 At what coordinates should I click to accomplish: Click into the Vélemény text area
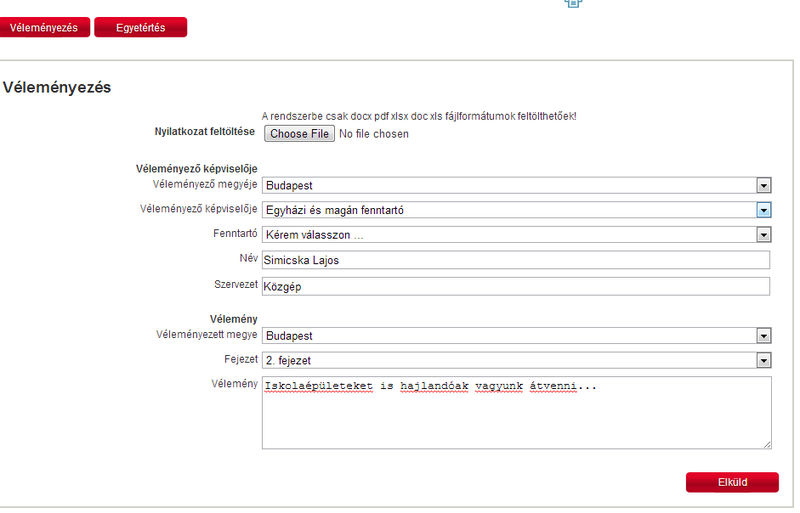(x=516, y=413)
